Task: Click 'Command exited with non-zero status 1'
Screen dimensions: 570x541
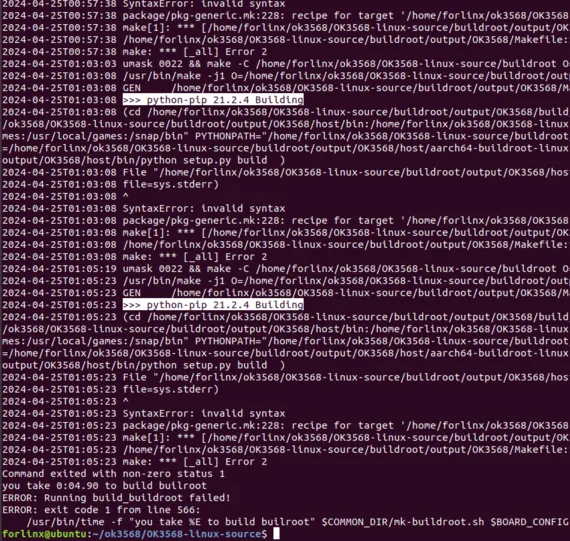Action: coord(113,474)
